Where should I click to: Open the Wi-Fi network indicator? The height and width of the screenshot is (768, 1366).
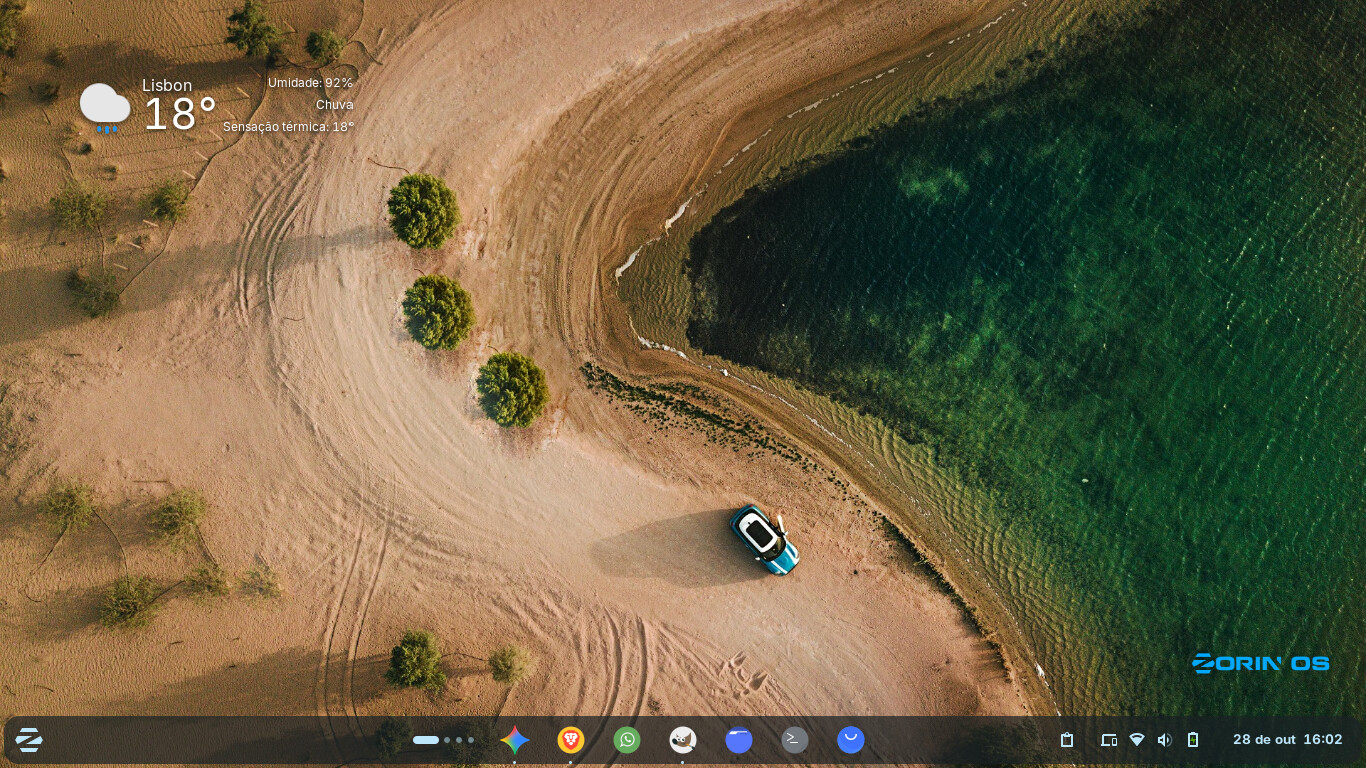click(x=1137, y=740)
